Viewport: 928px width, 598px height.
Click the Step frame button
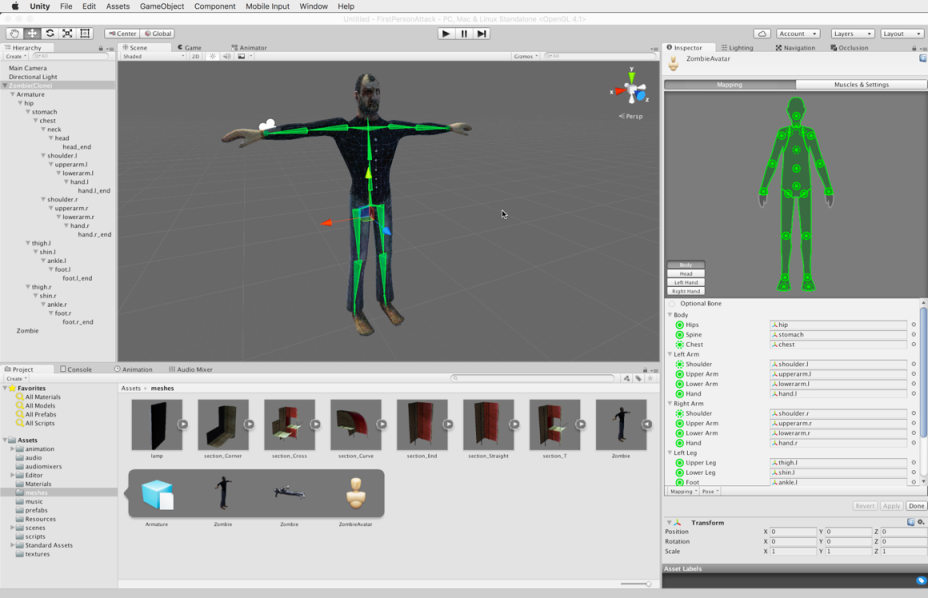[x=482, y=34]
